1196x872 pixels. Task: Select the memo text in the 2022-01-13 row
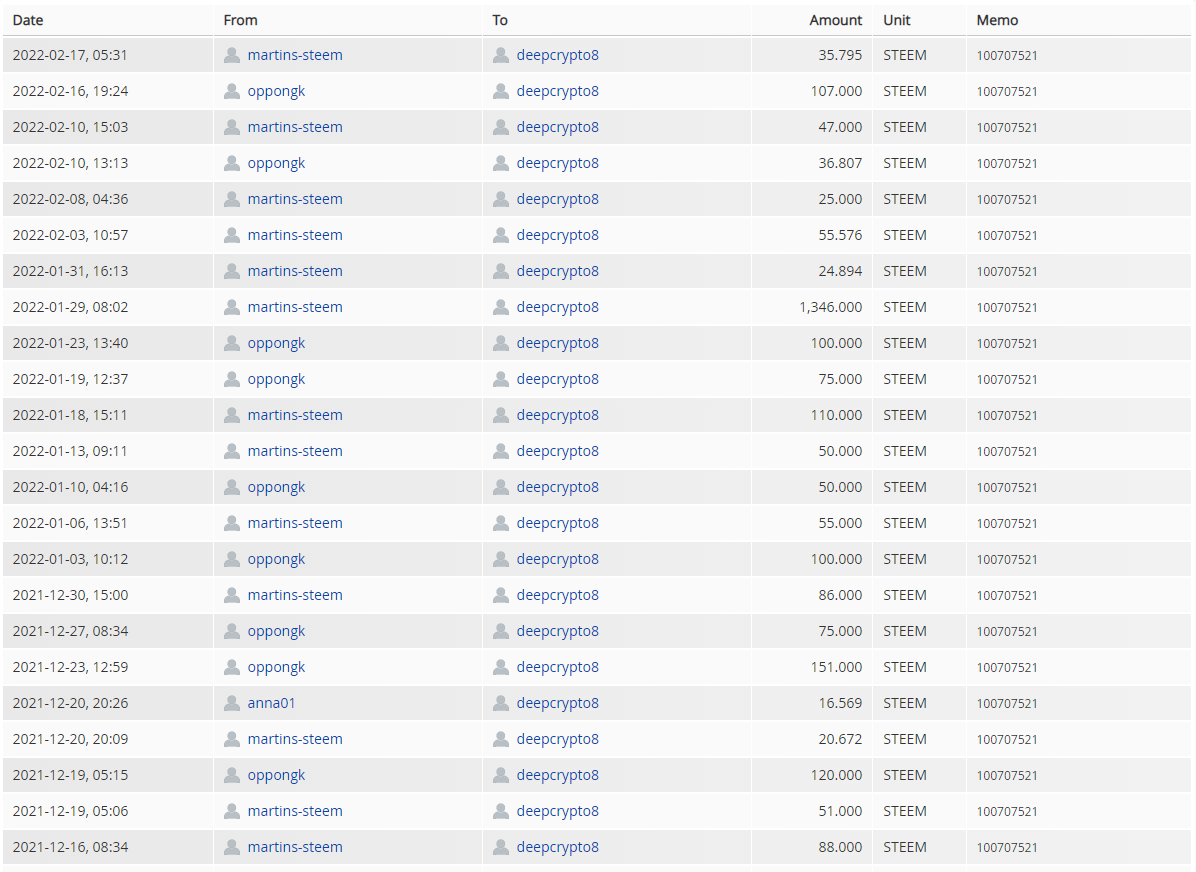click(x=1007, y=452)
